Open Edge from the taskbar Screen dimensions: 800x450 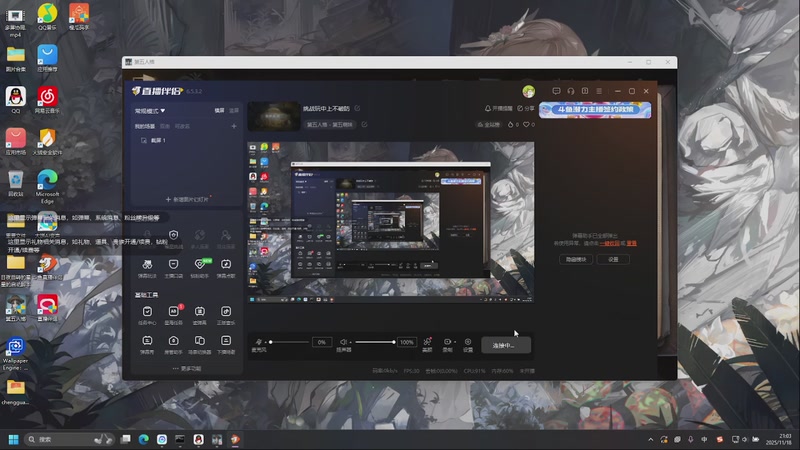(144, 439)
